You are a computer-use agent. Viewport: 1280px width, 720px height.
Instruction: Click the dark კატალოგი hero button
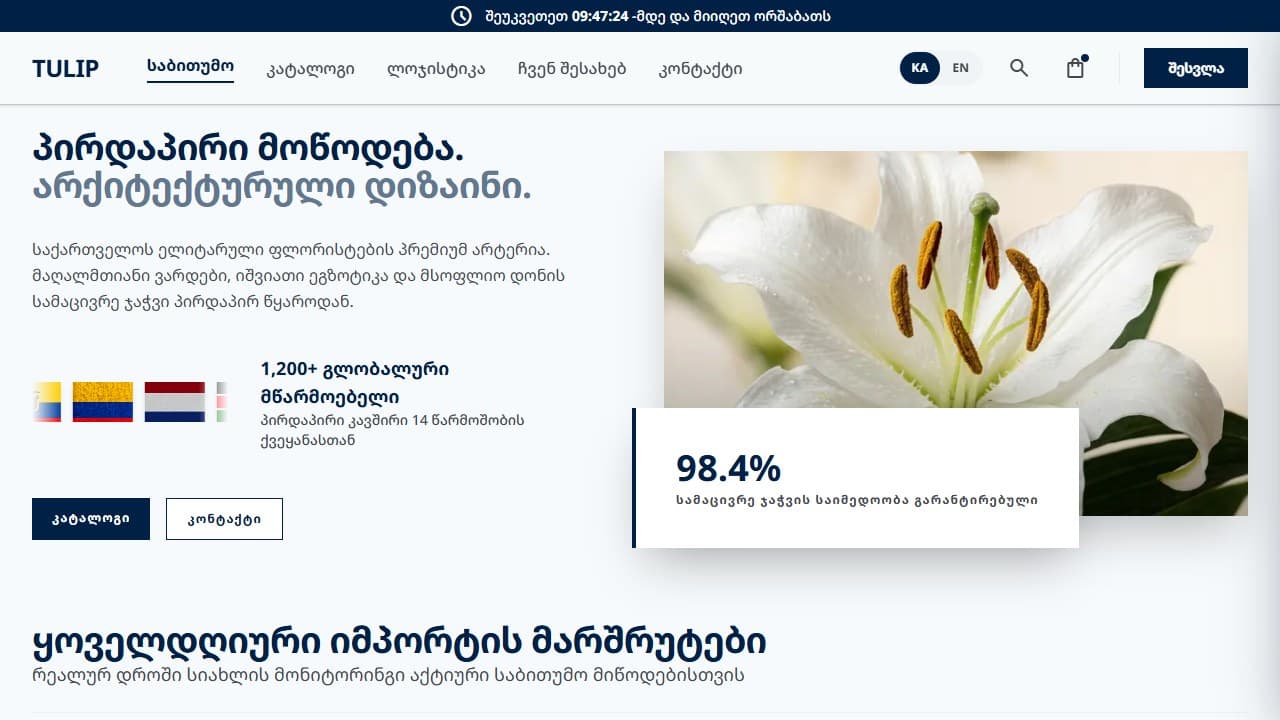pyautogui.click(x=91, y=519)
